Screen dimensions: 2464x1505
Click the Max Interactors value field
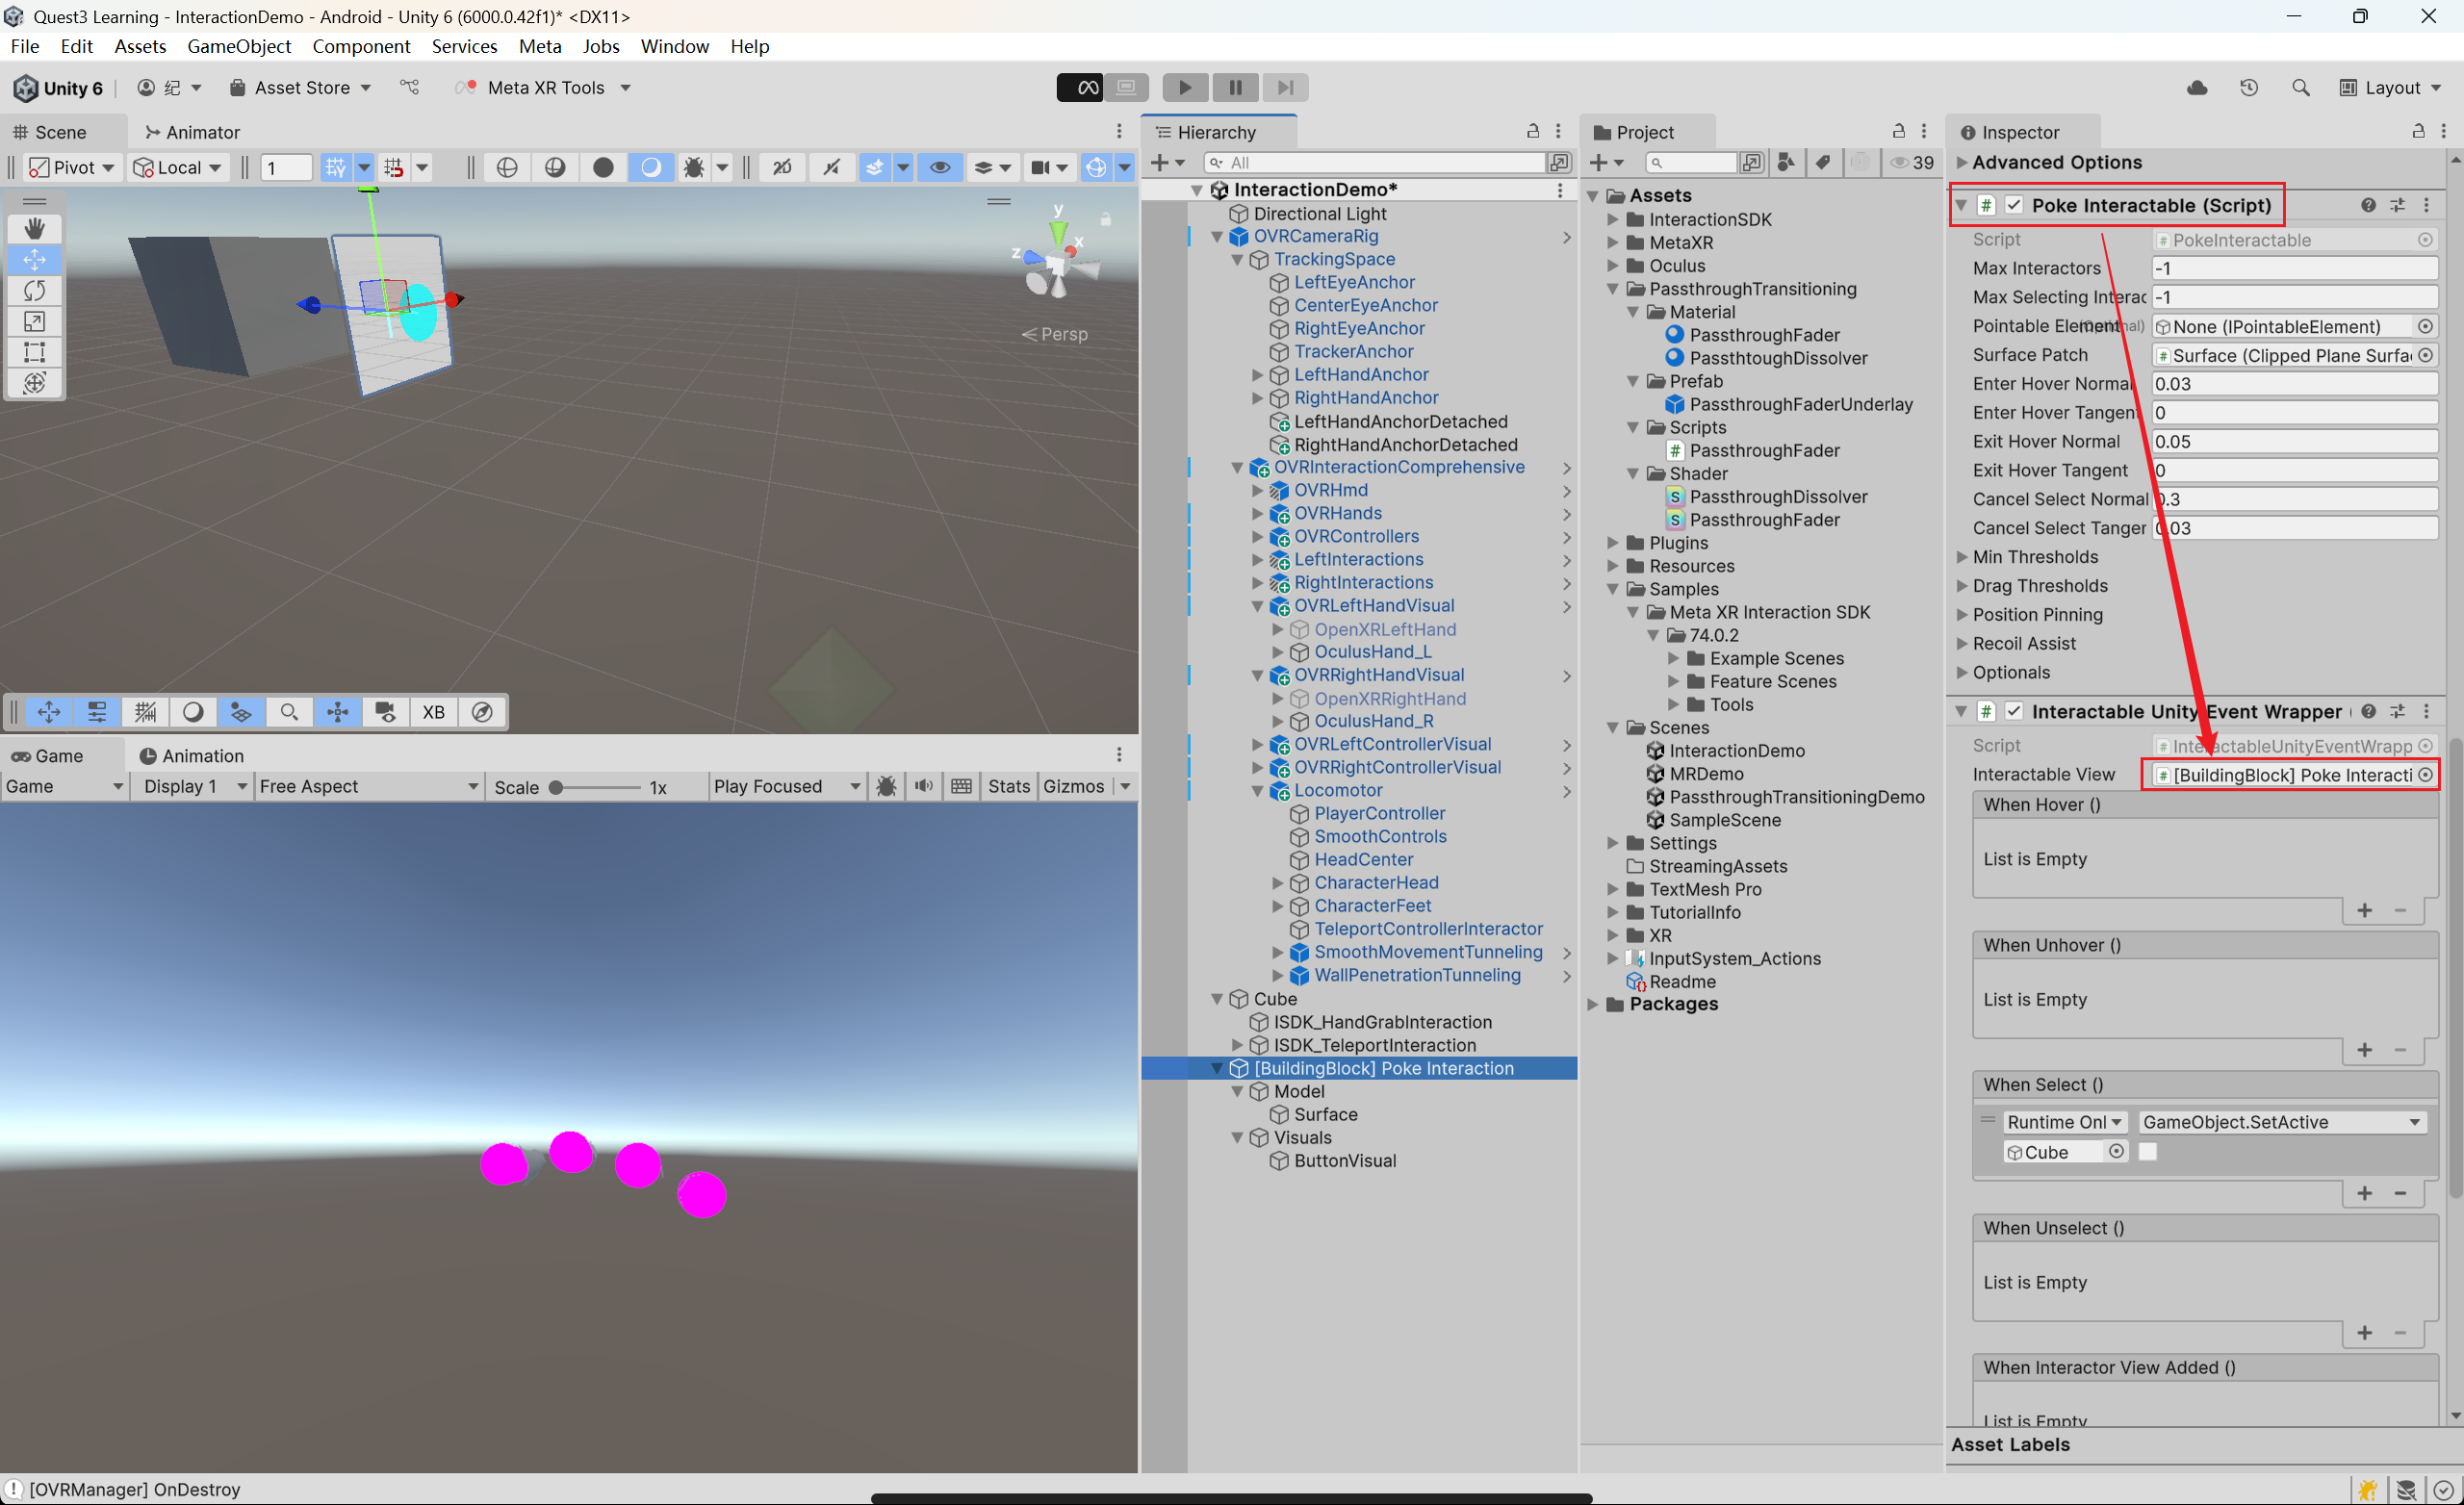pos(2294,268)
